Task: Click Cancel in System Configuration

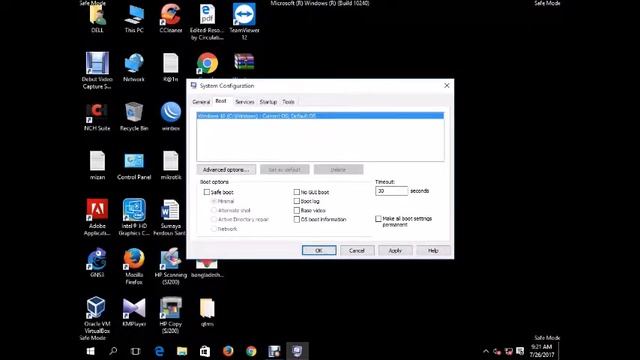Action: pos(357,250)
